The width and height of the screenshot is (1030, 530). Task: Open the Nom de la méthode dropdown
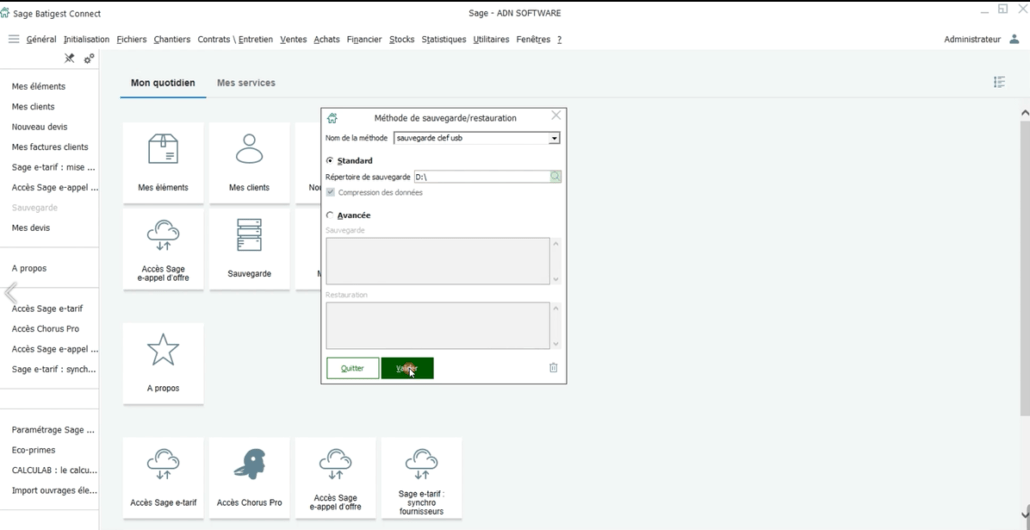tap(554, 138)
